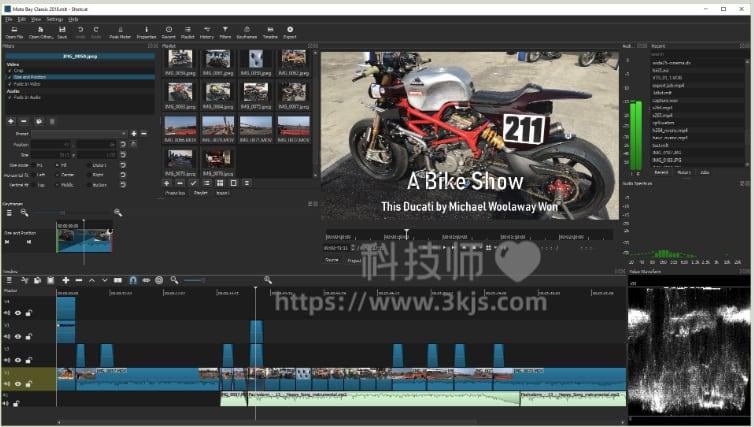Open the Settings menu
The height and width of the screenshot is (427, 754).
pos(55,19)
